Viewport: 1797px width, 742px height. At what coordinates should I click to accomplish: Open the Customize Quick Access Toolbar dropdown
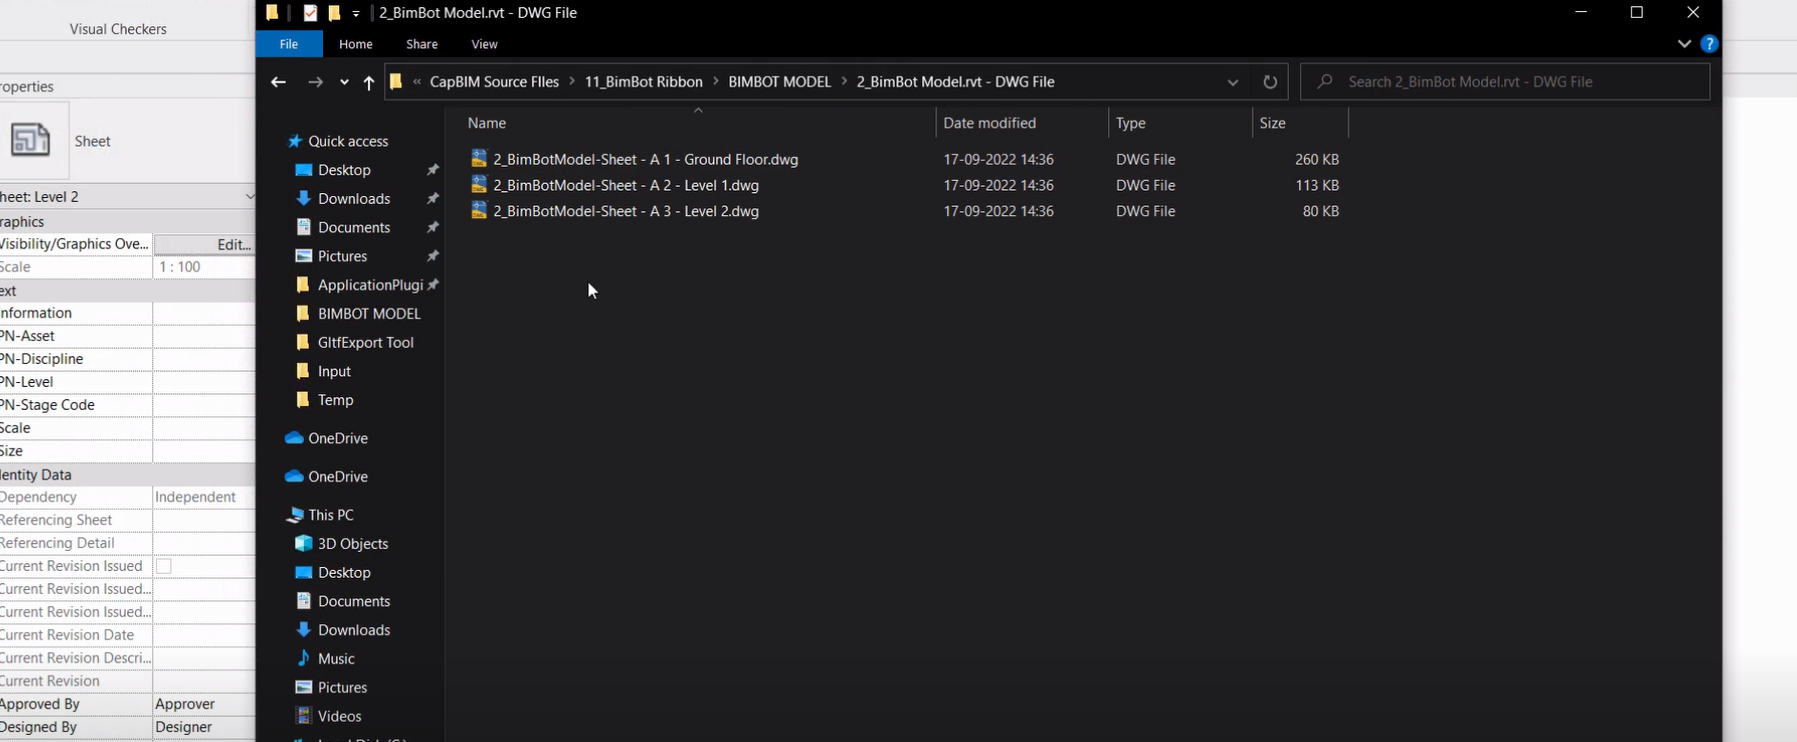tap(356, 14)
